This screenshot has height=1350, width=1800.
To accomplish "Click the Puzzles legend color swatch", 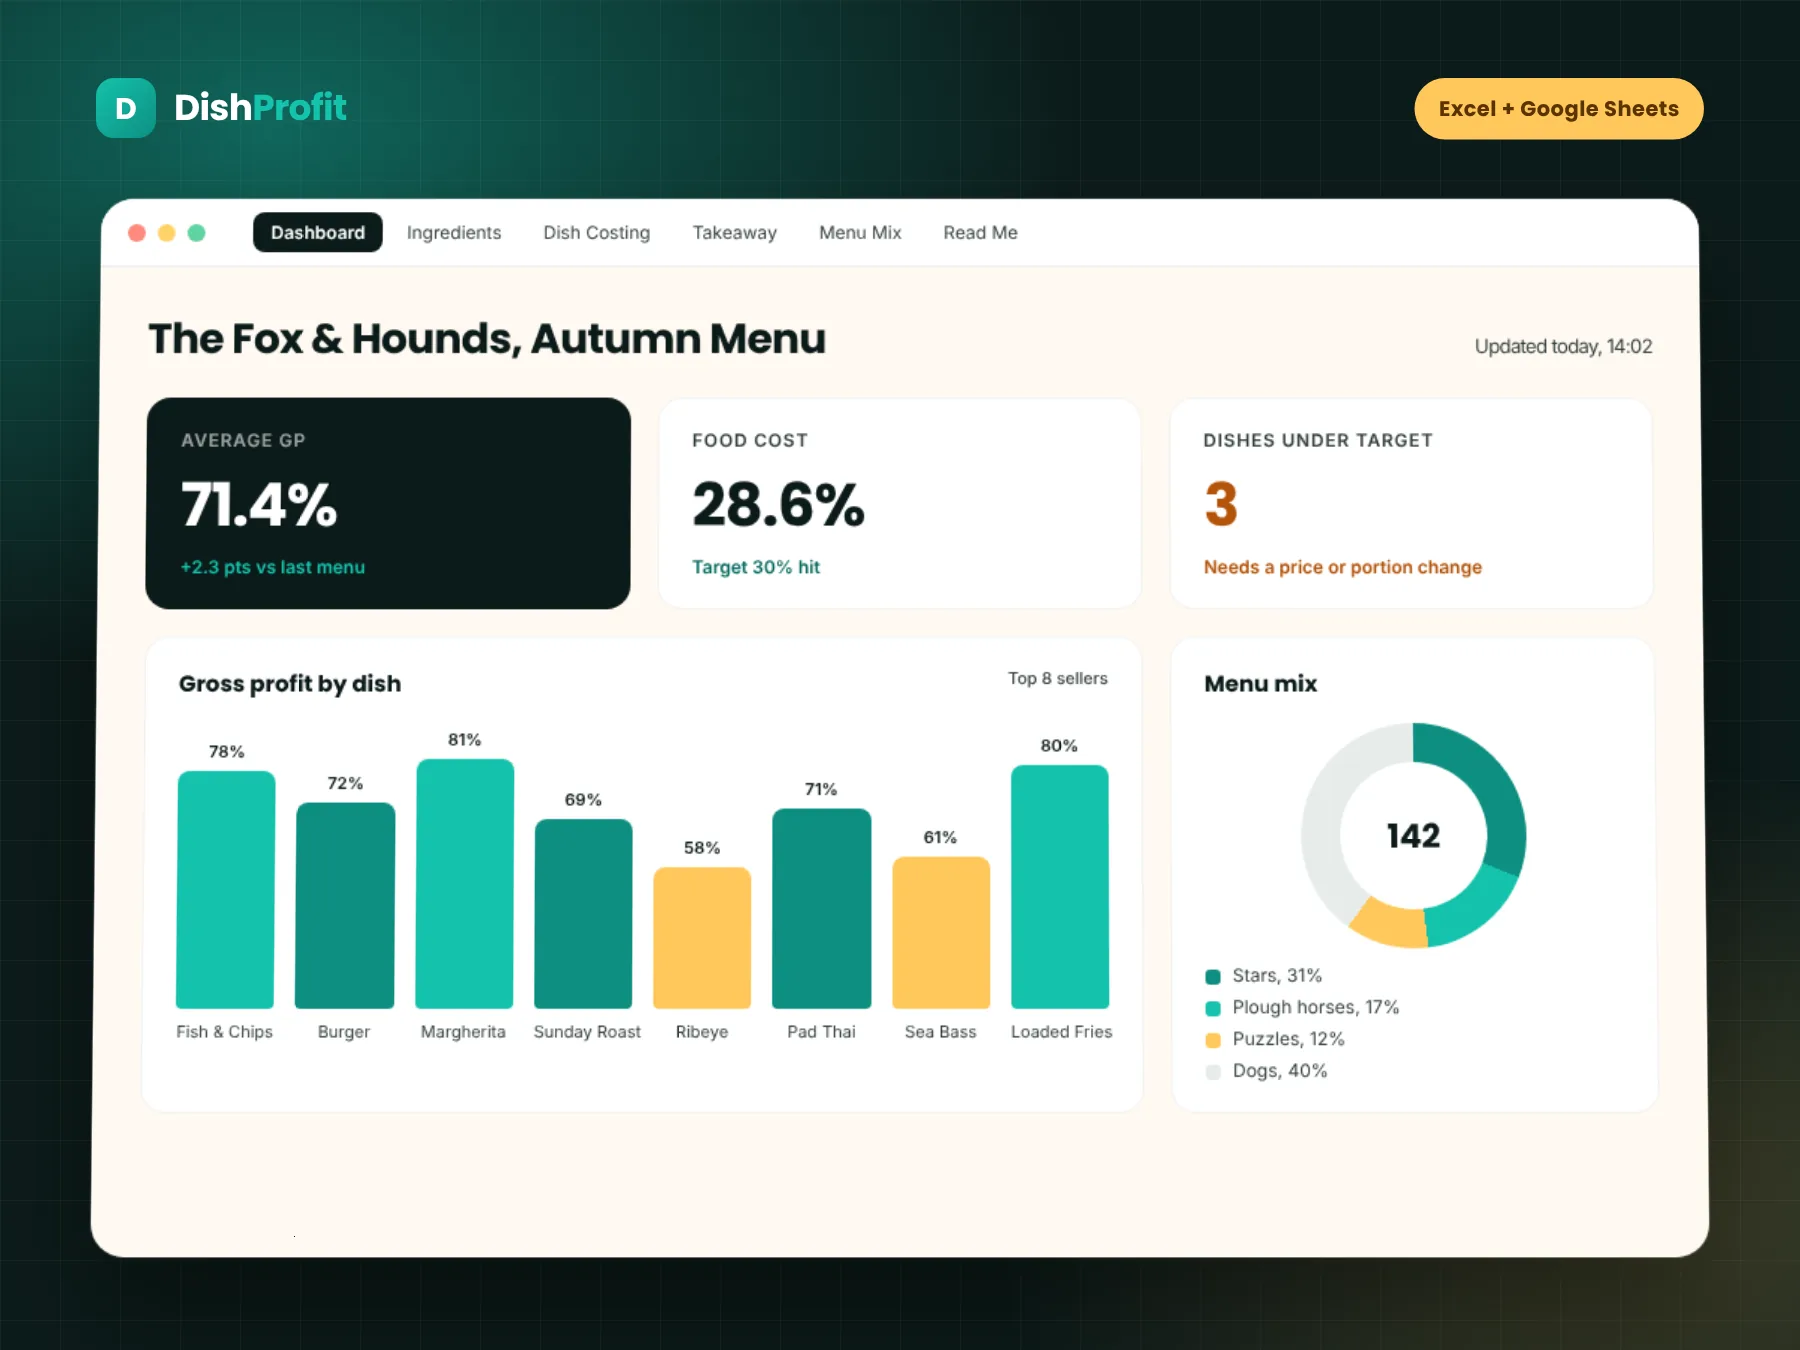I will pyautogui.click(x=1213, y=1040).
